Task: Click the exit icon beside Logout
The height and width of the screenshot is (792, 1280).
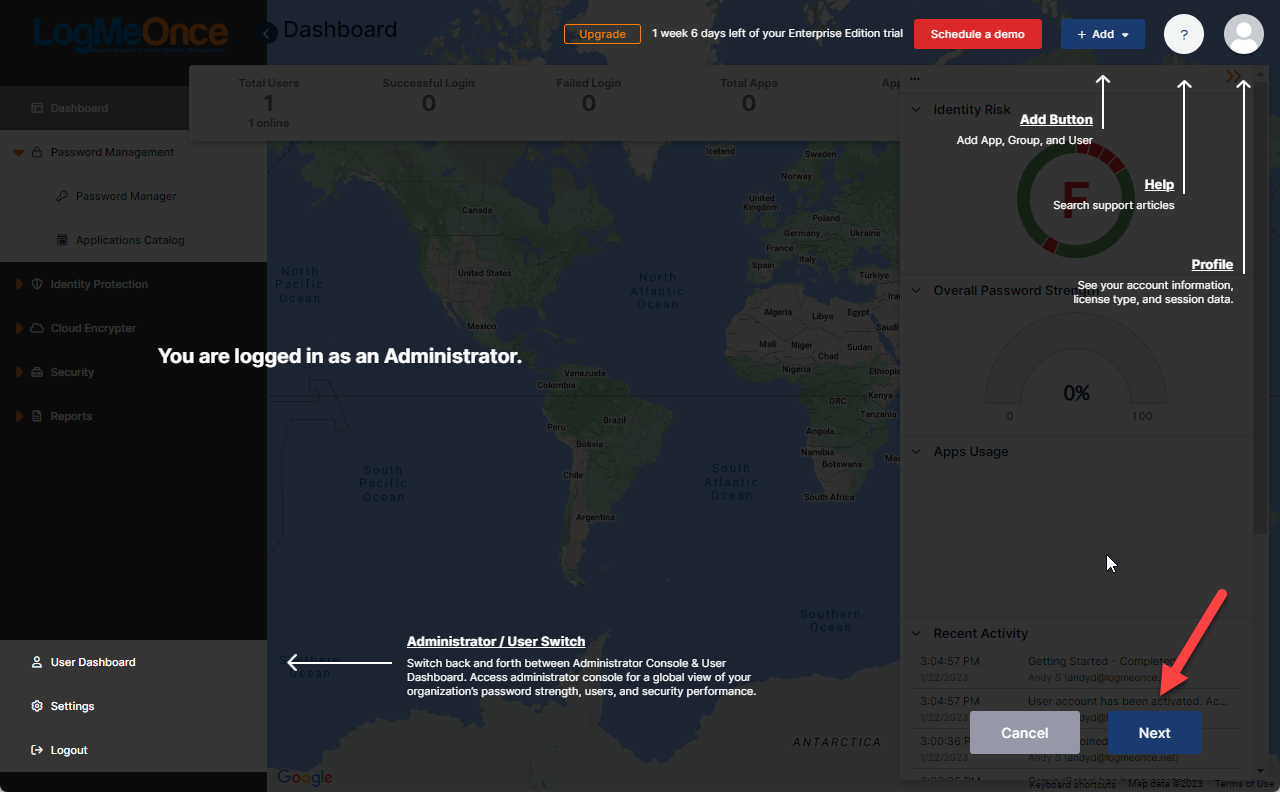Action: (x=37, y=750)
